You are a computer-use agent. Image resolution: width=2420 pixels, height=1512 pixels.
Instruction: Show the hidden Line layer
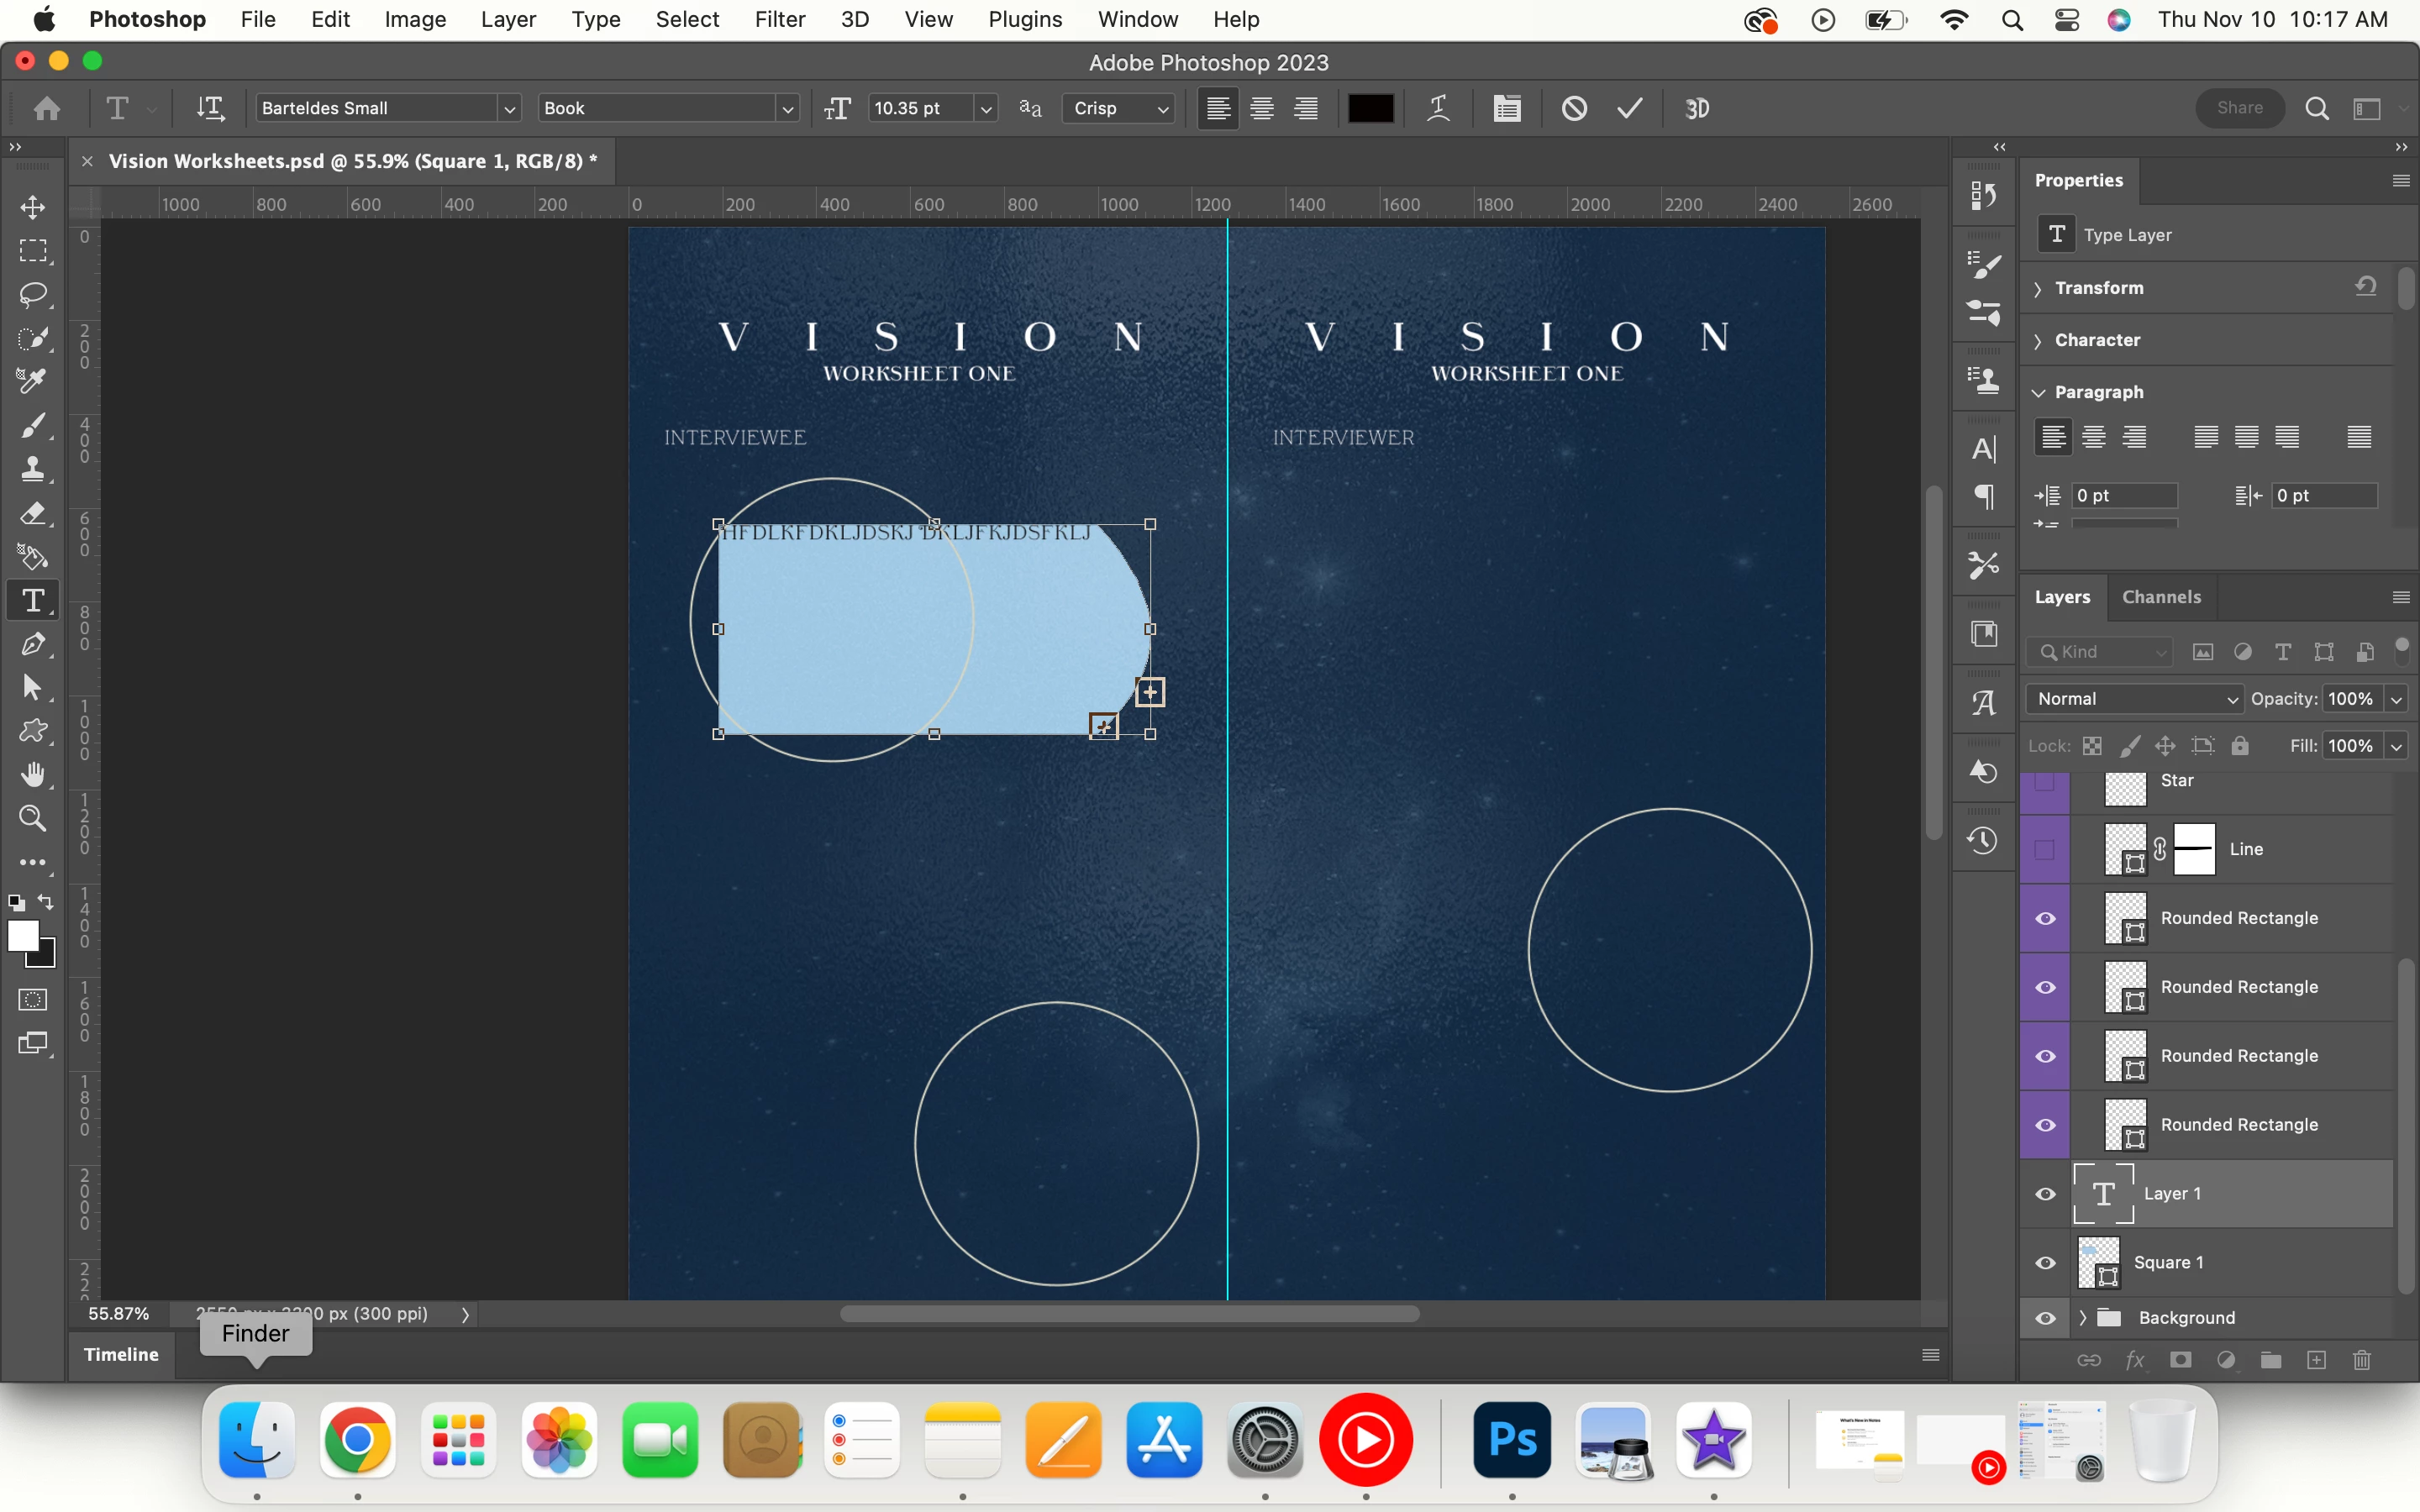click(2045, 849)
